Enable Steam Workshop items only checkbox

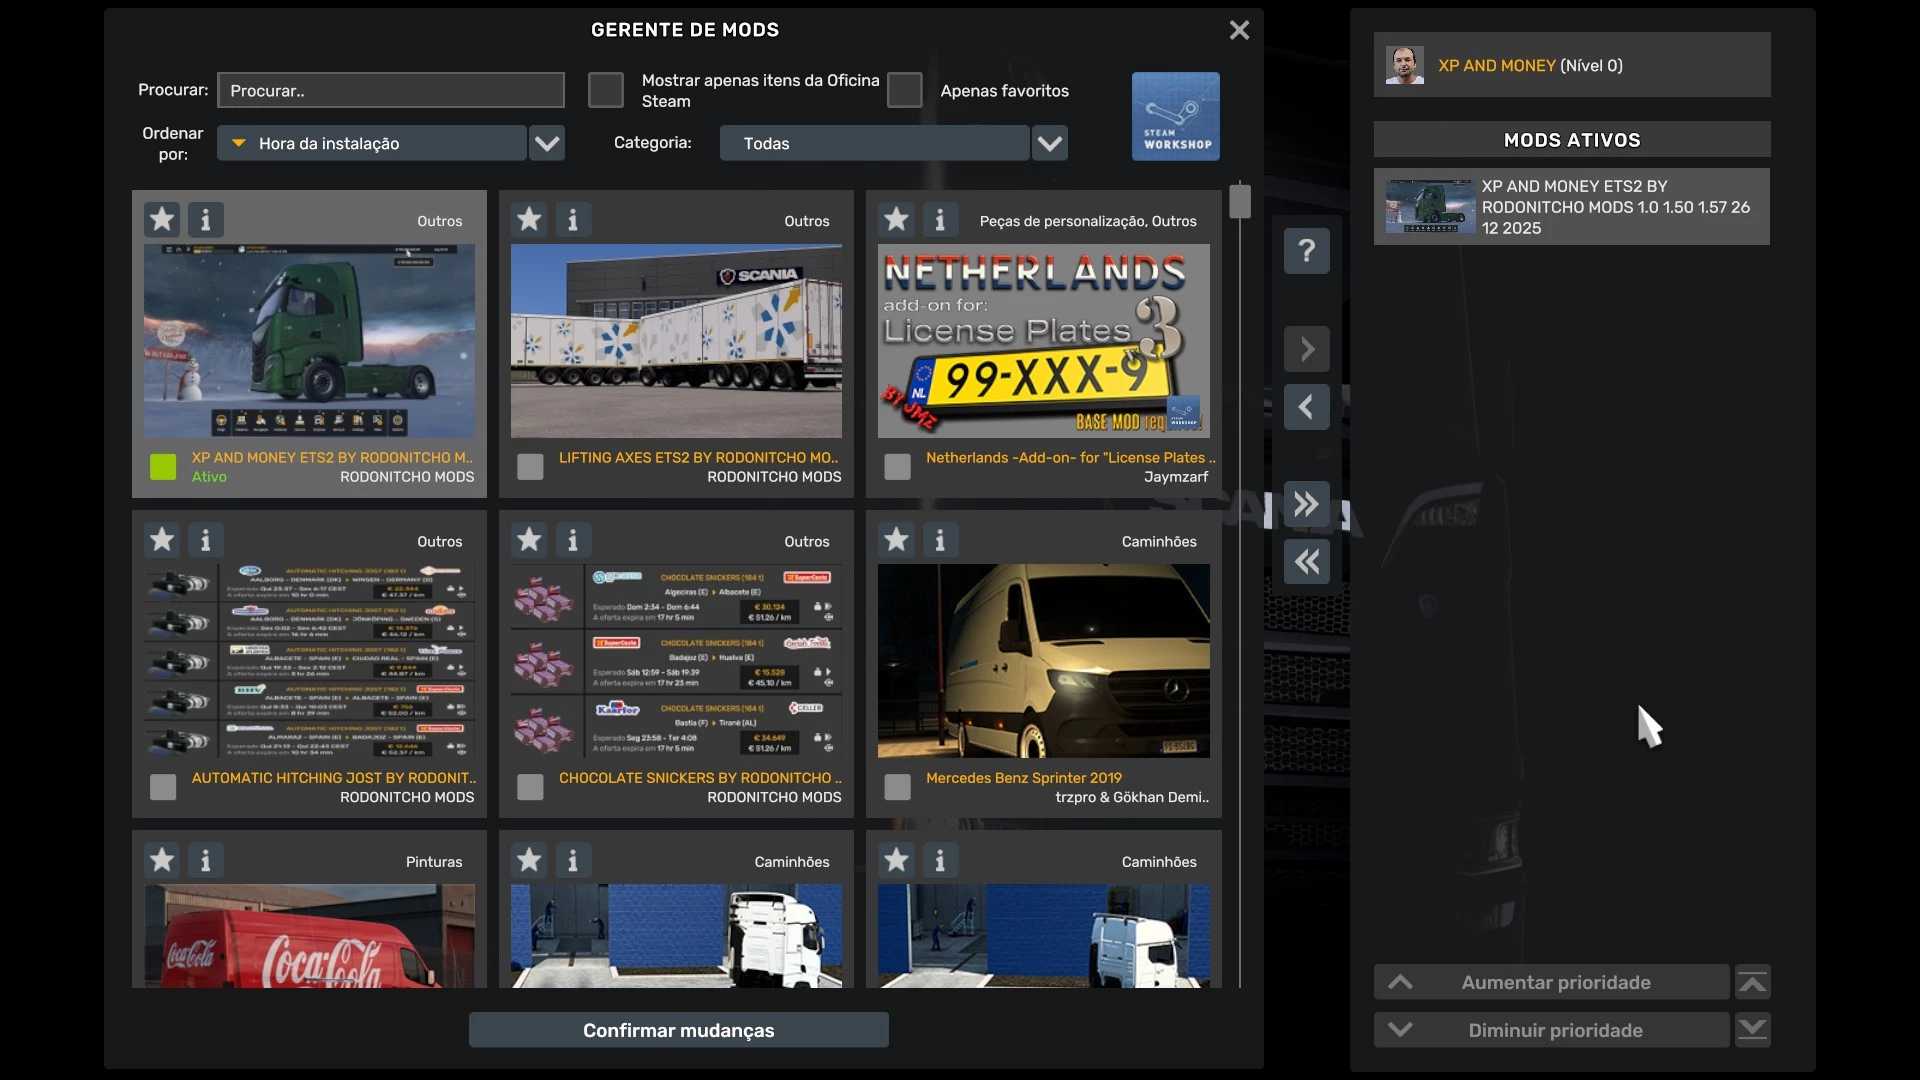click(x=605, y=90)
